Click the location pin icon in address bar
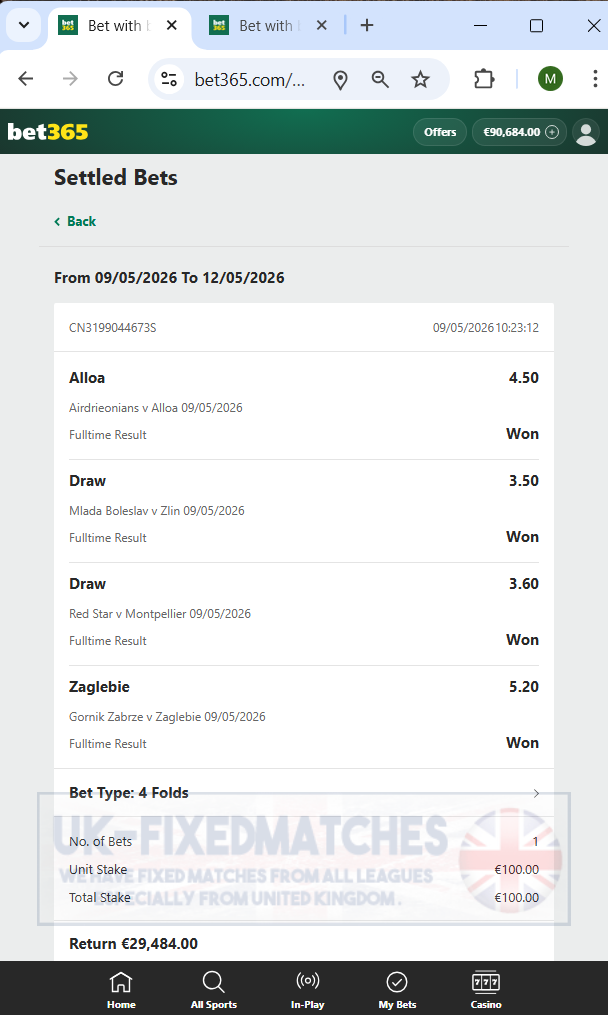The height and width of the screenshot is (1015, 608). (340, 80)
